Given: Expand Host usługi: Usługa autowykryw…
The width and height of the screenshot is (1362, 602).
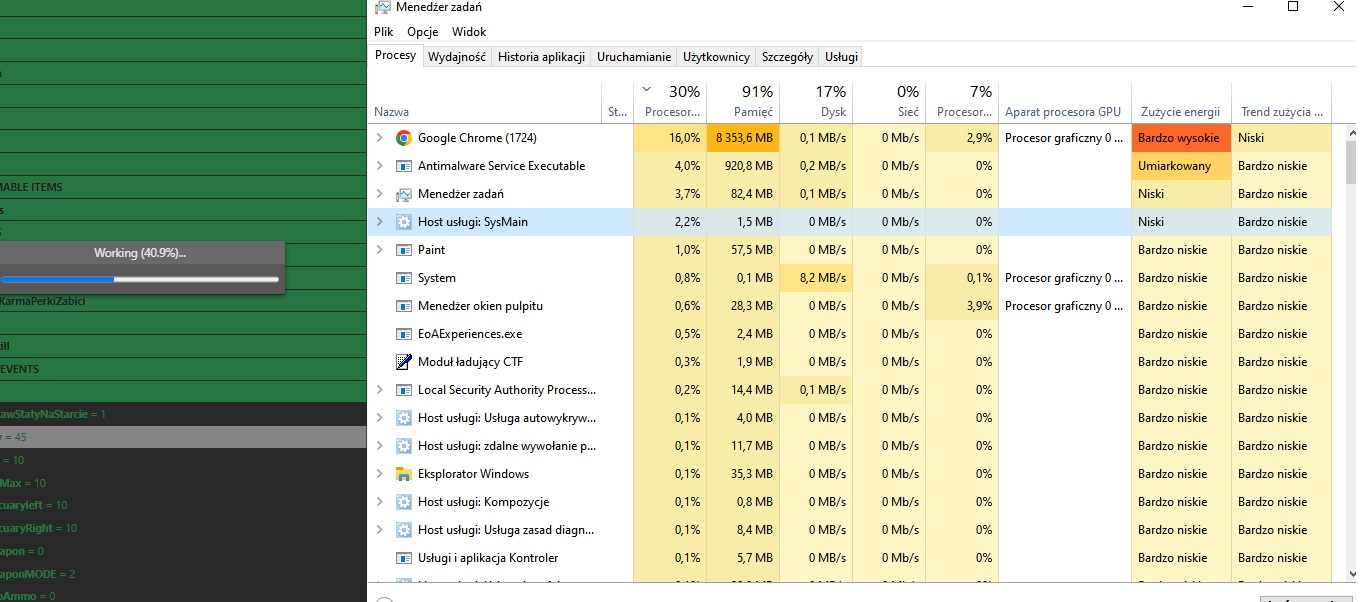Looking at the screenshot, I should pyautogui.click(x=379, y=418).
